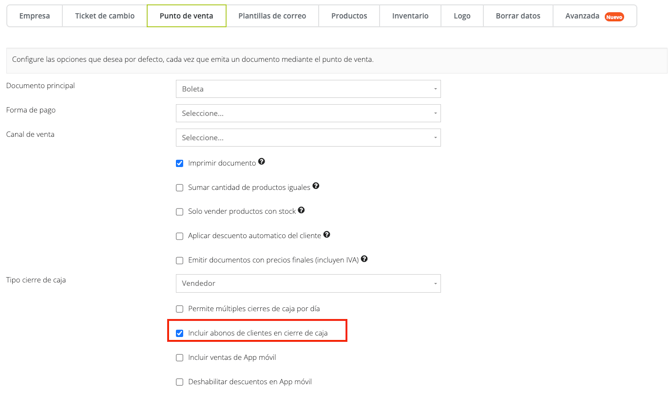Viewport: 670px width, 393px height.
Task: Open help icon for Sumar cantidad de productos iguales
Action: (316, 186)
